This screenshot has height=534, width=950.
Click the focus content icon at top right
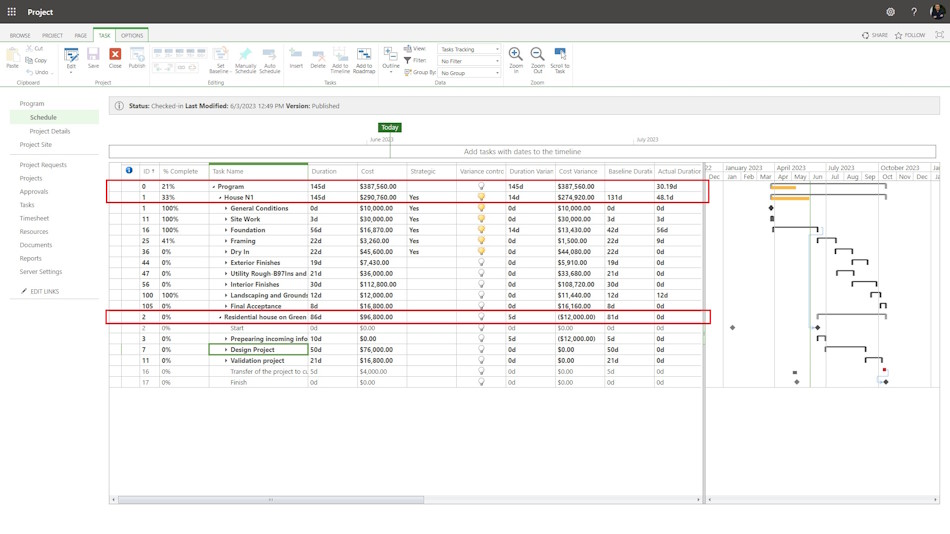coord(939,35)
